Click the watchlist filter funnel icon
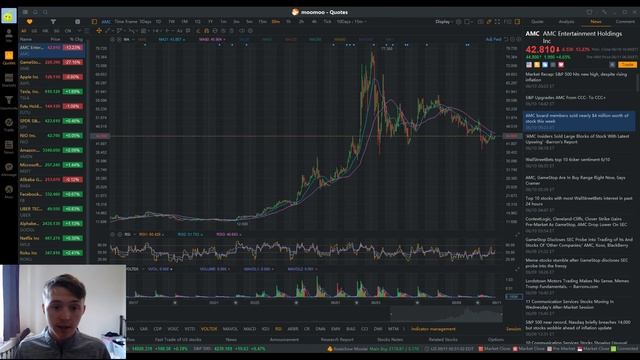 coord(53,22)
